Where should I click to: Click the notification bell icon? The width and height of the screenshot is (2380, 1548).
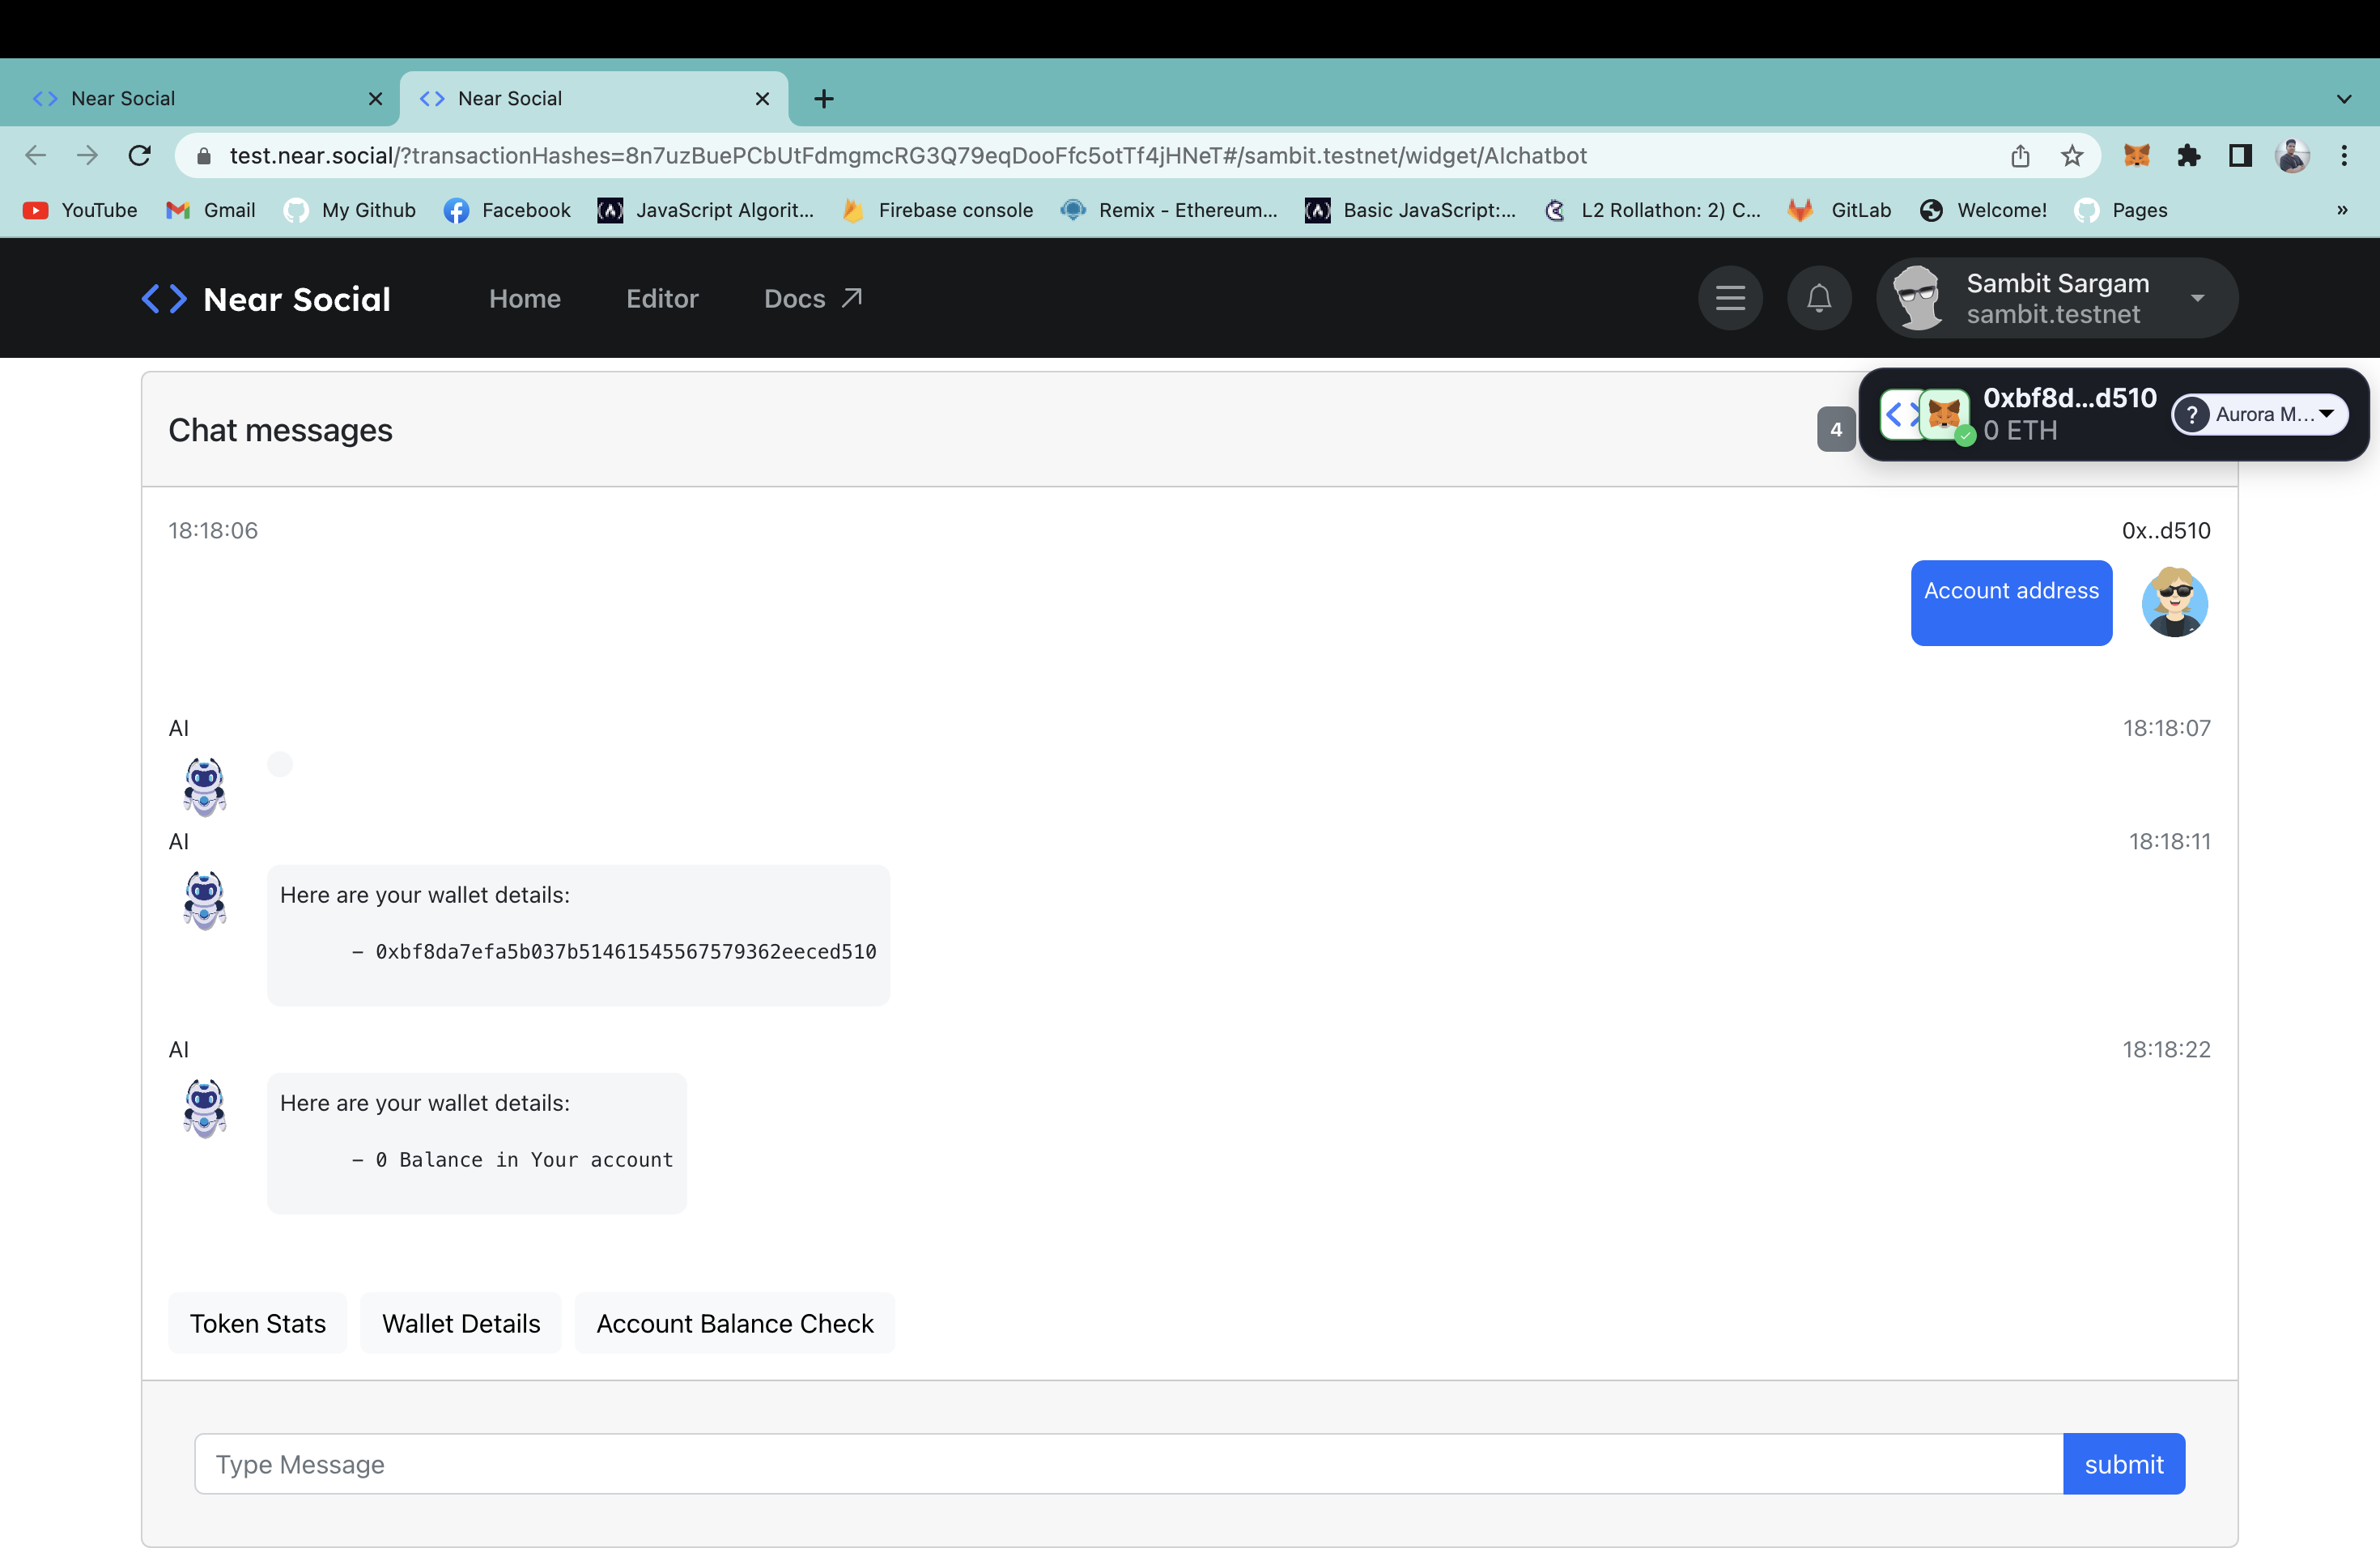coord(1818,298)
